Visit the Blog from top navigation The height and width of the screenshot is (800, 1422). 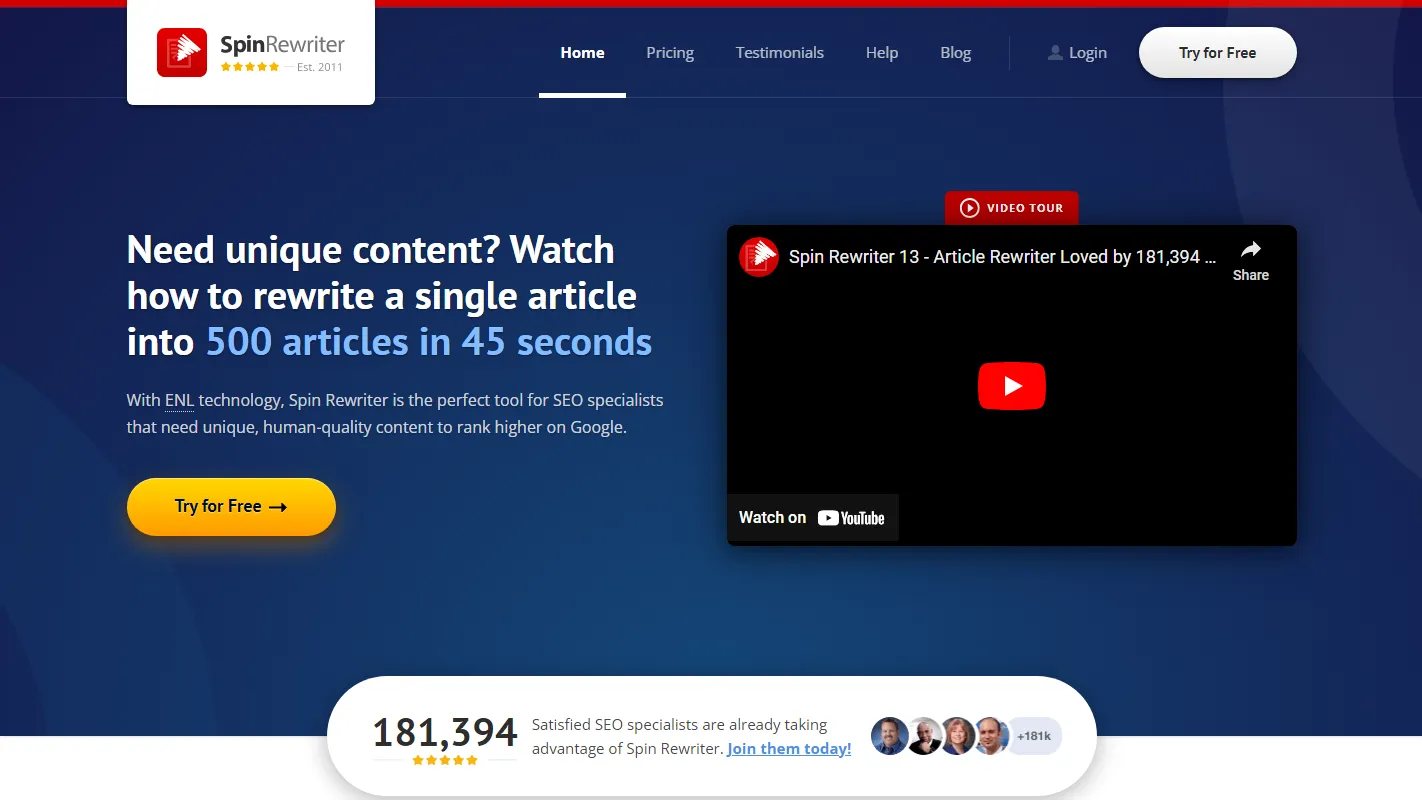tap(956, 53)
